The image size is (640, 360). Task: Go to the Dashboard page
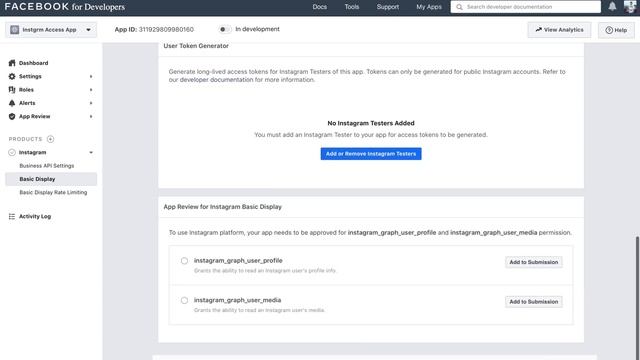tap(33, 63)
